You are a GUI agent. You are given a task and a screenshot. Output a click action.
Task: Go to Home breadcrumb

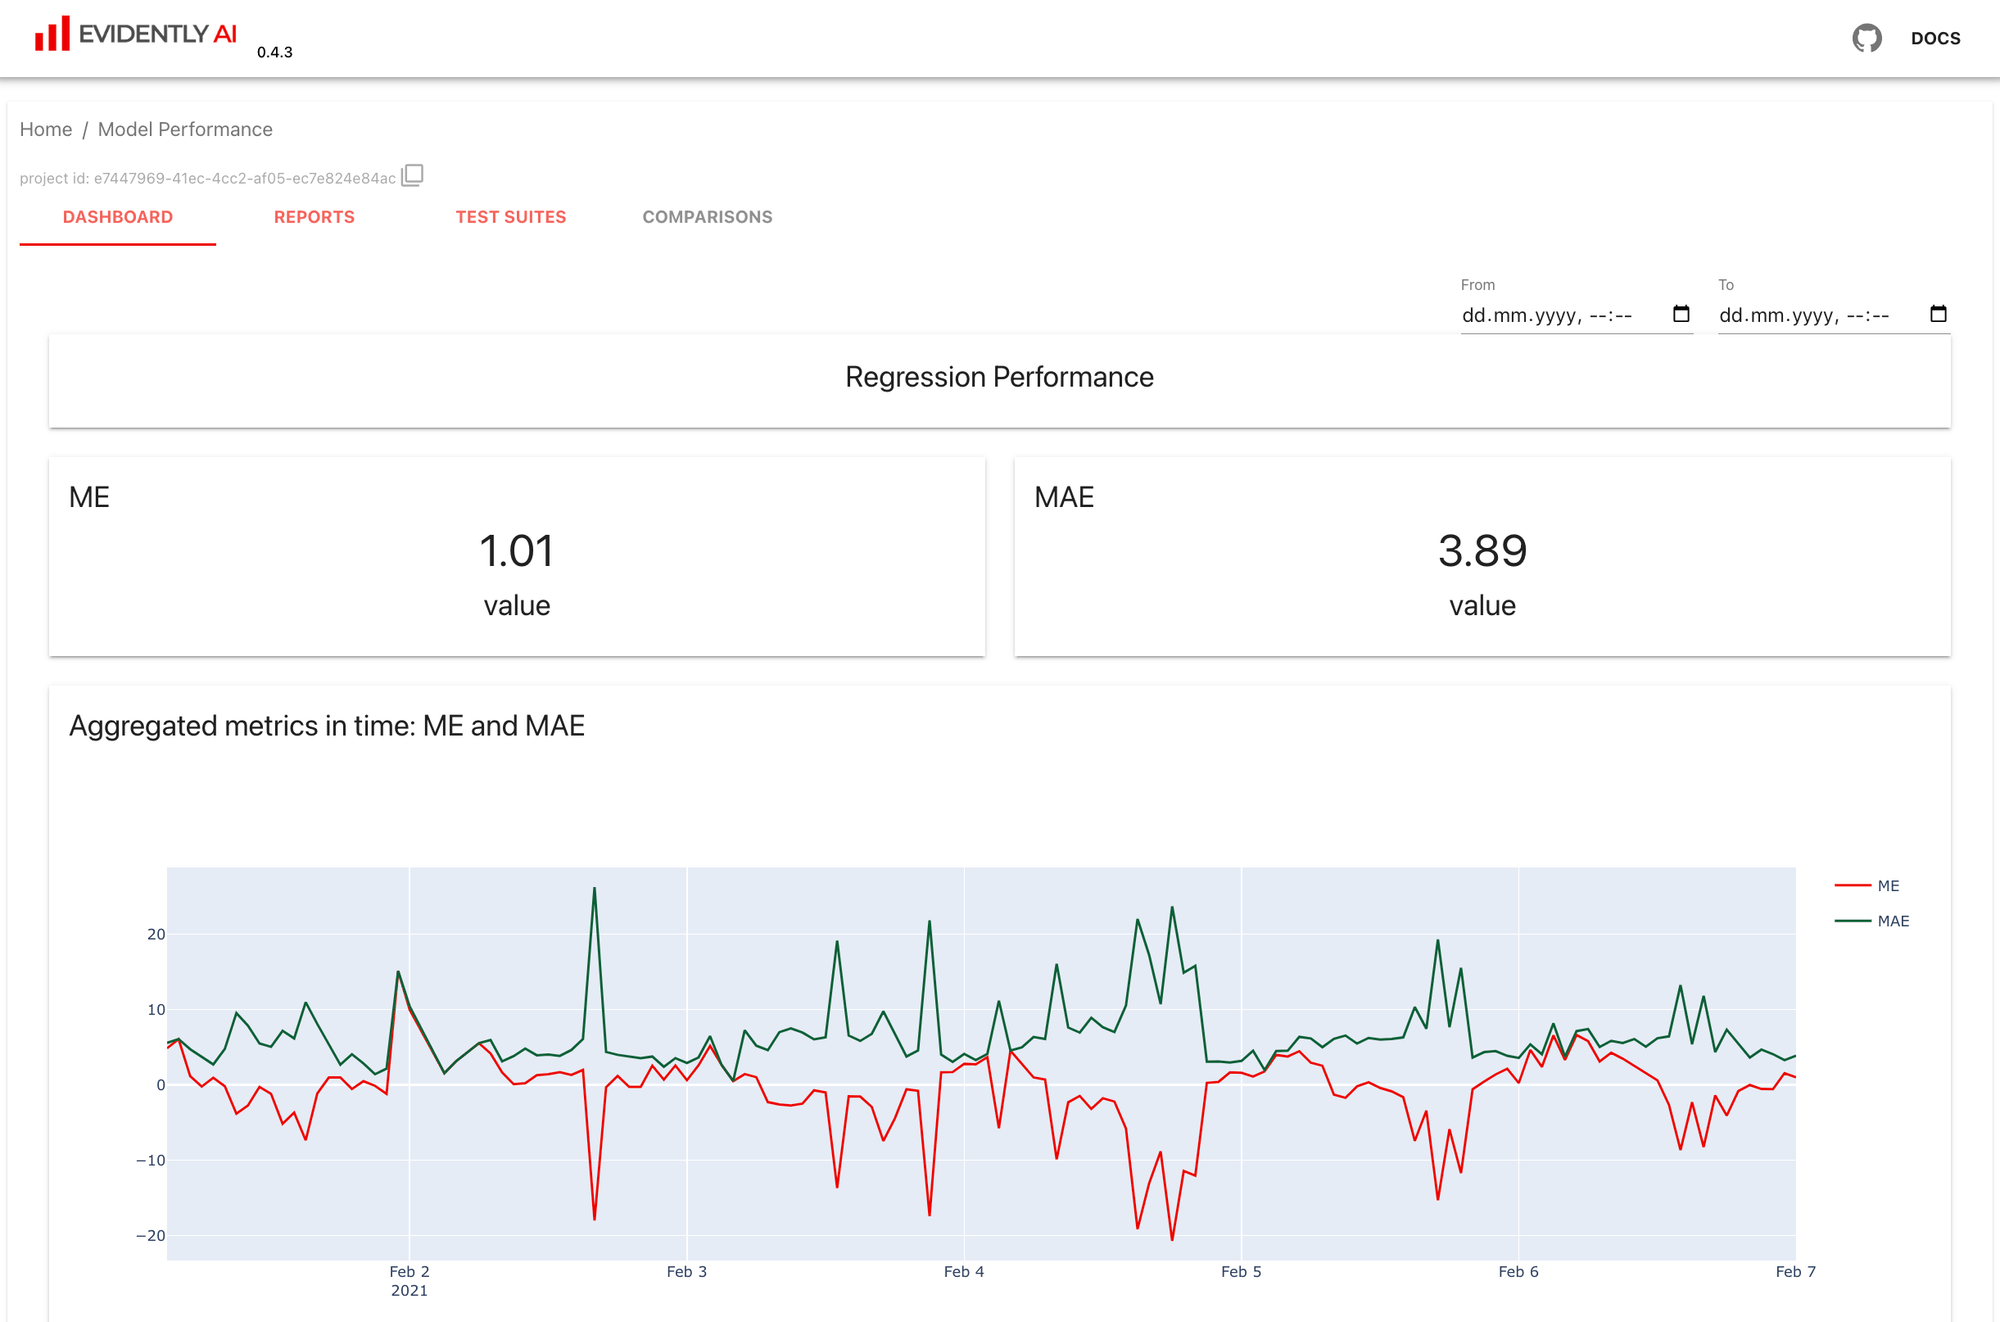click(46, 129)
